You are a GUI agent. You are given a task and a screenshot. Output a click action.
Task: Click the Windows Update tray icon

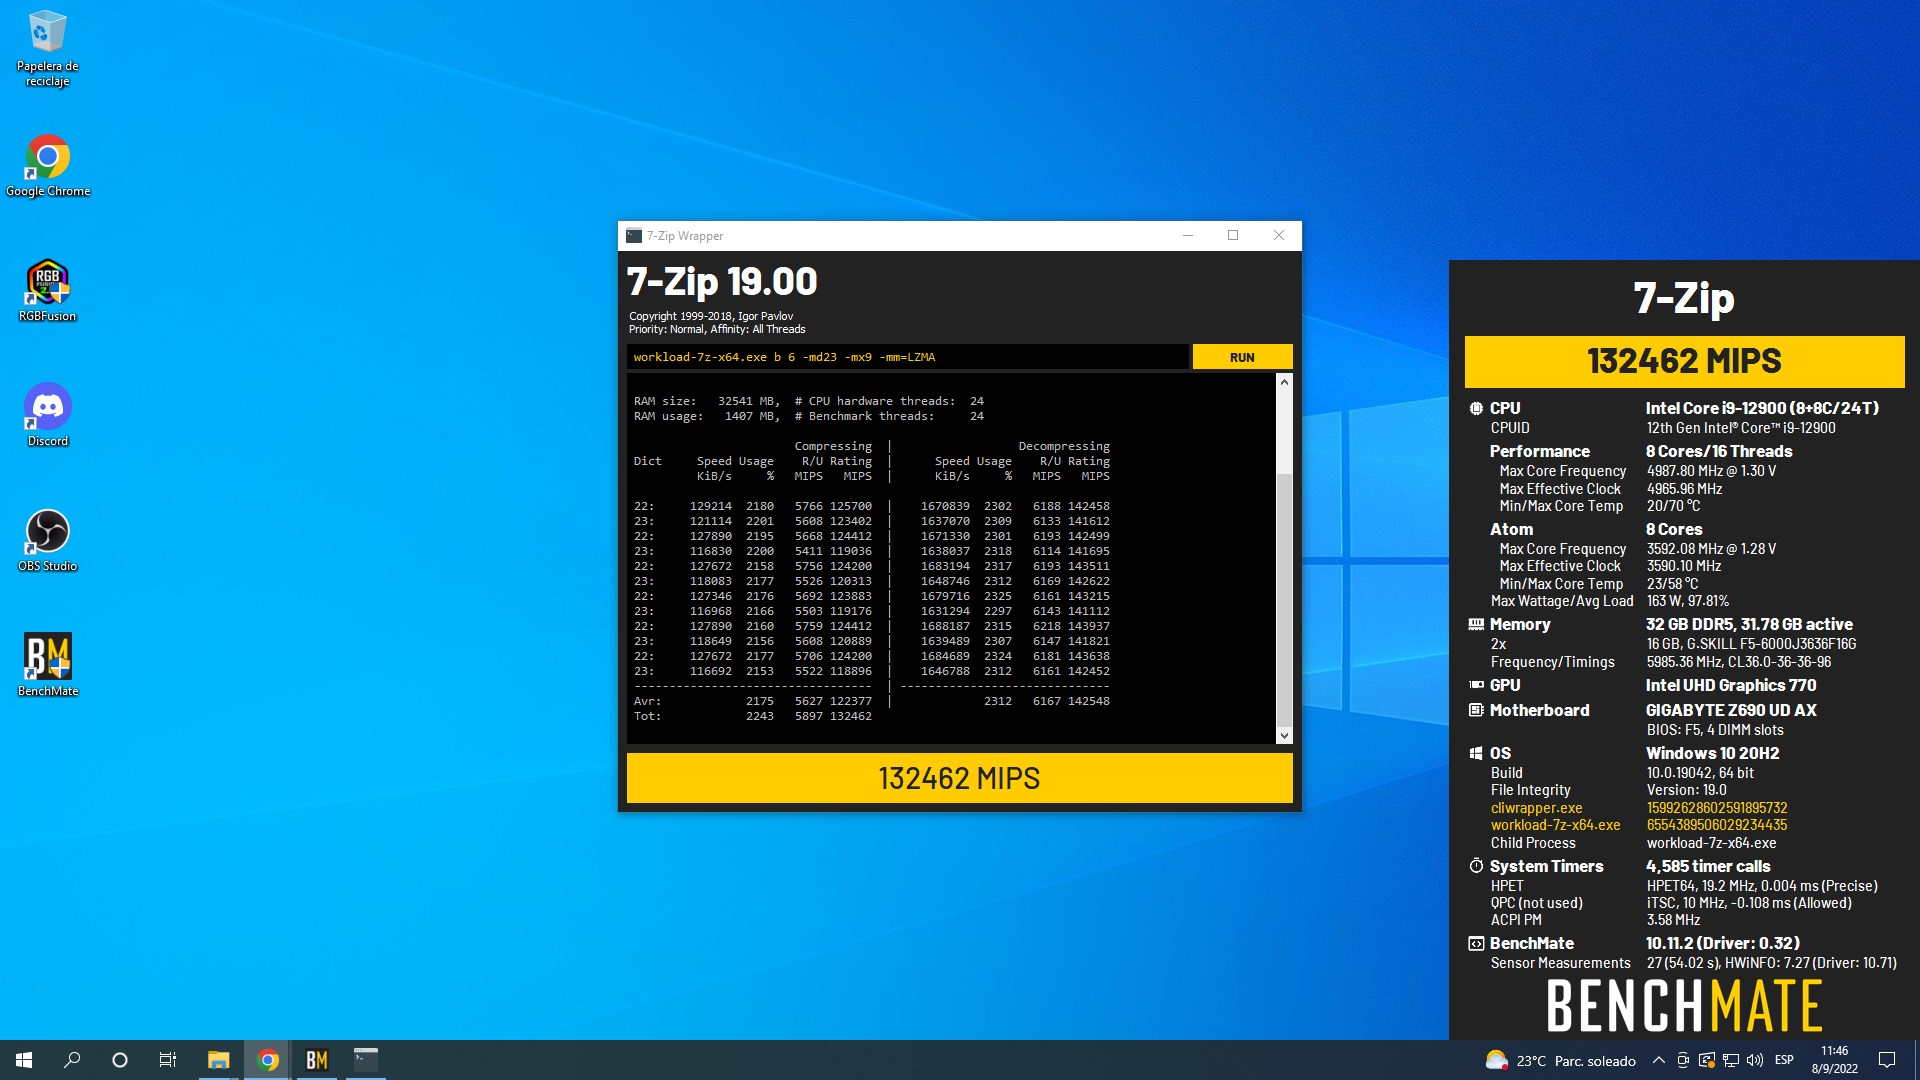click(1707, 1060)
